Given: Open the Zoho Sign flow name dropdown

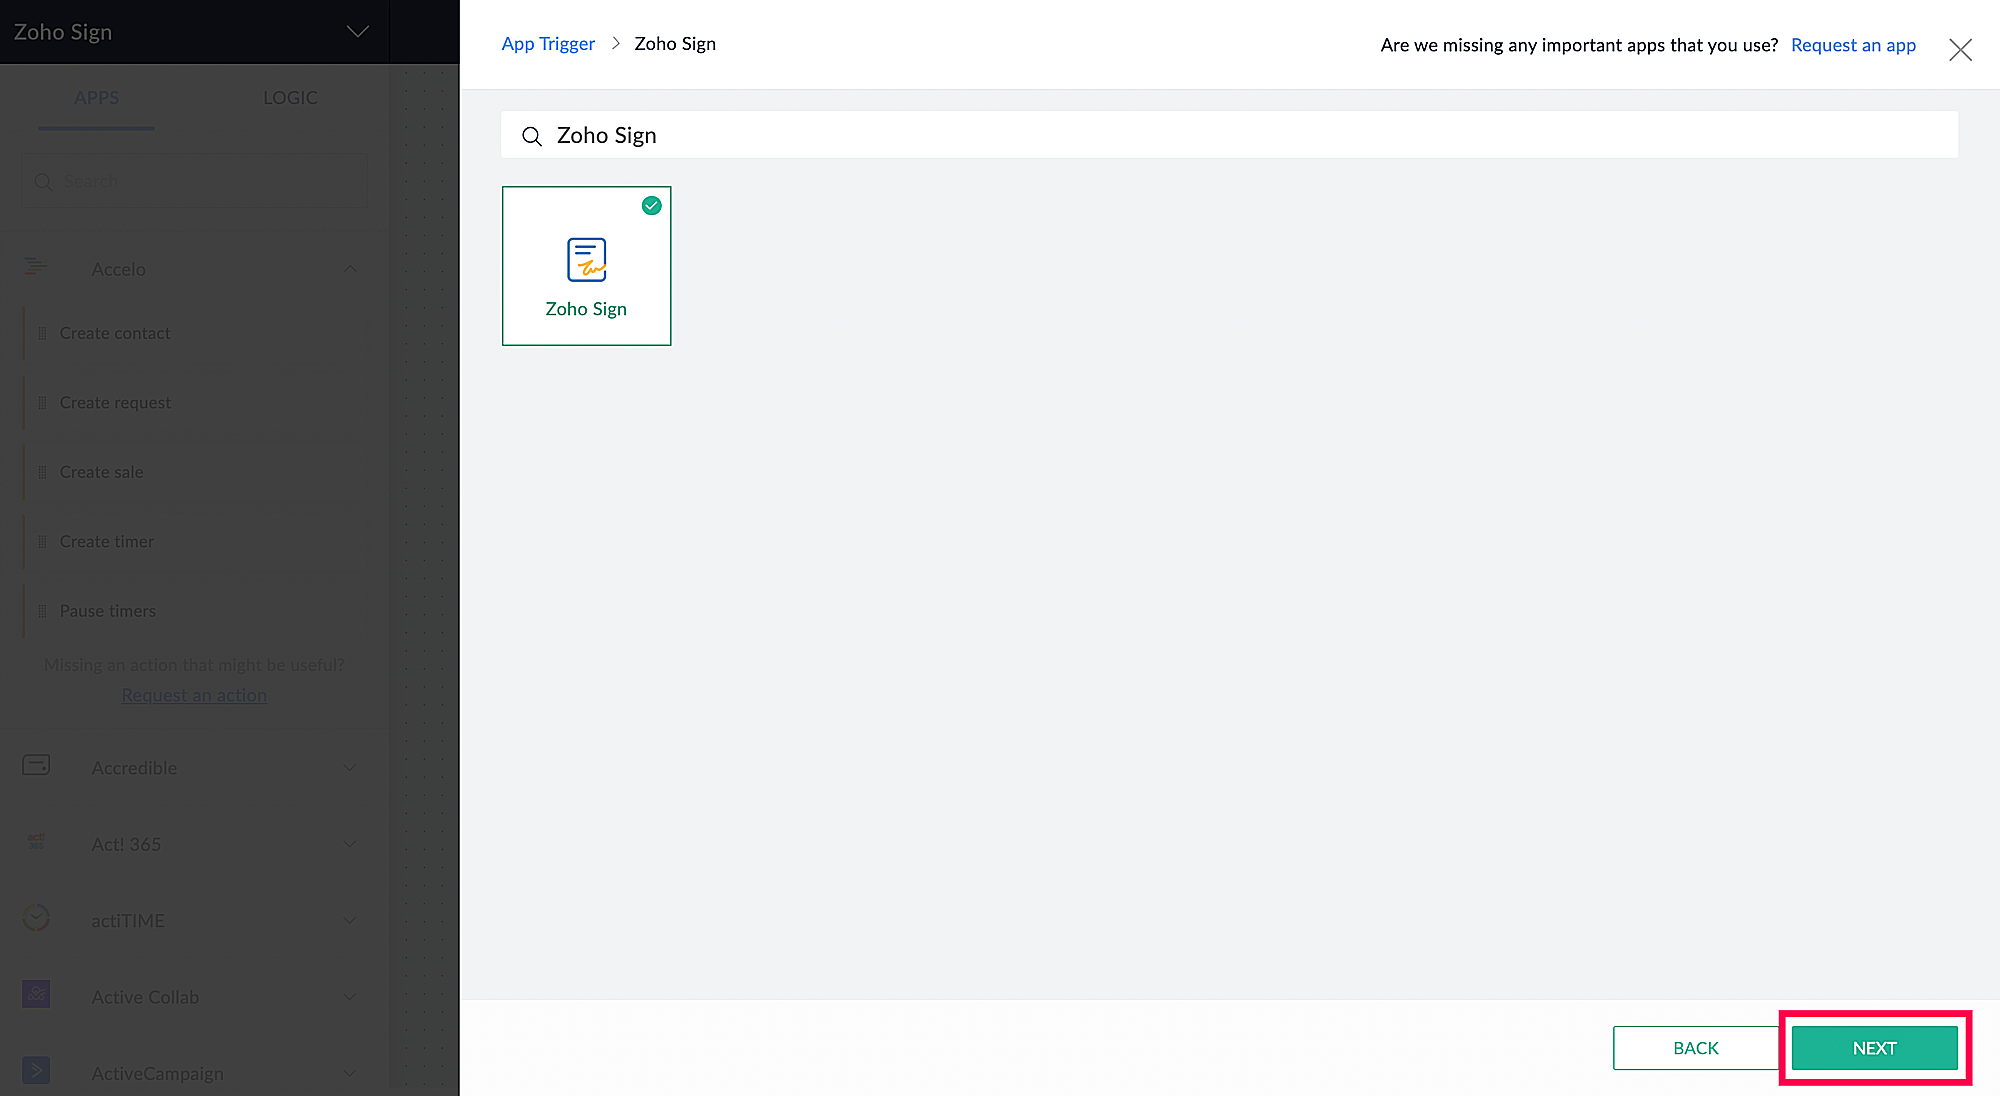Looking at the screenshot, I should click(357, 32).
